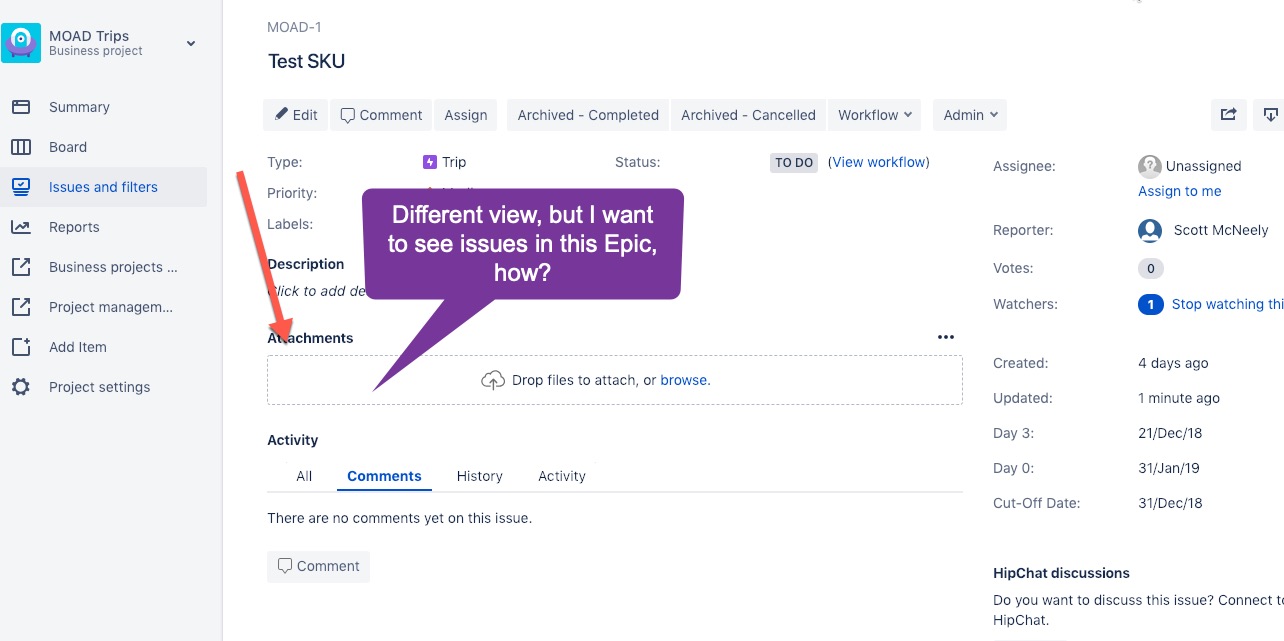Open Reports from the project sidebar
The height and width of the screenshot is (641, 1284).
[74, 227]
